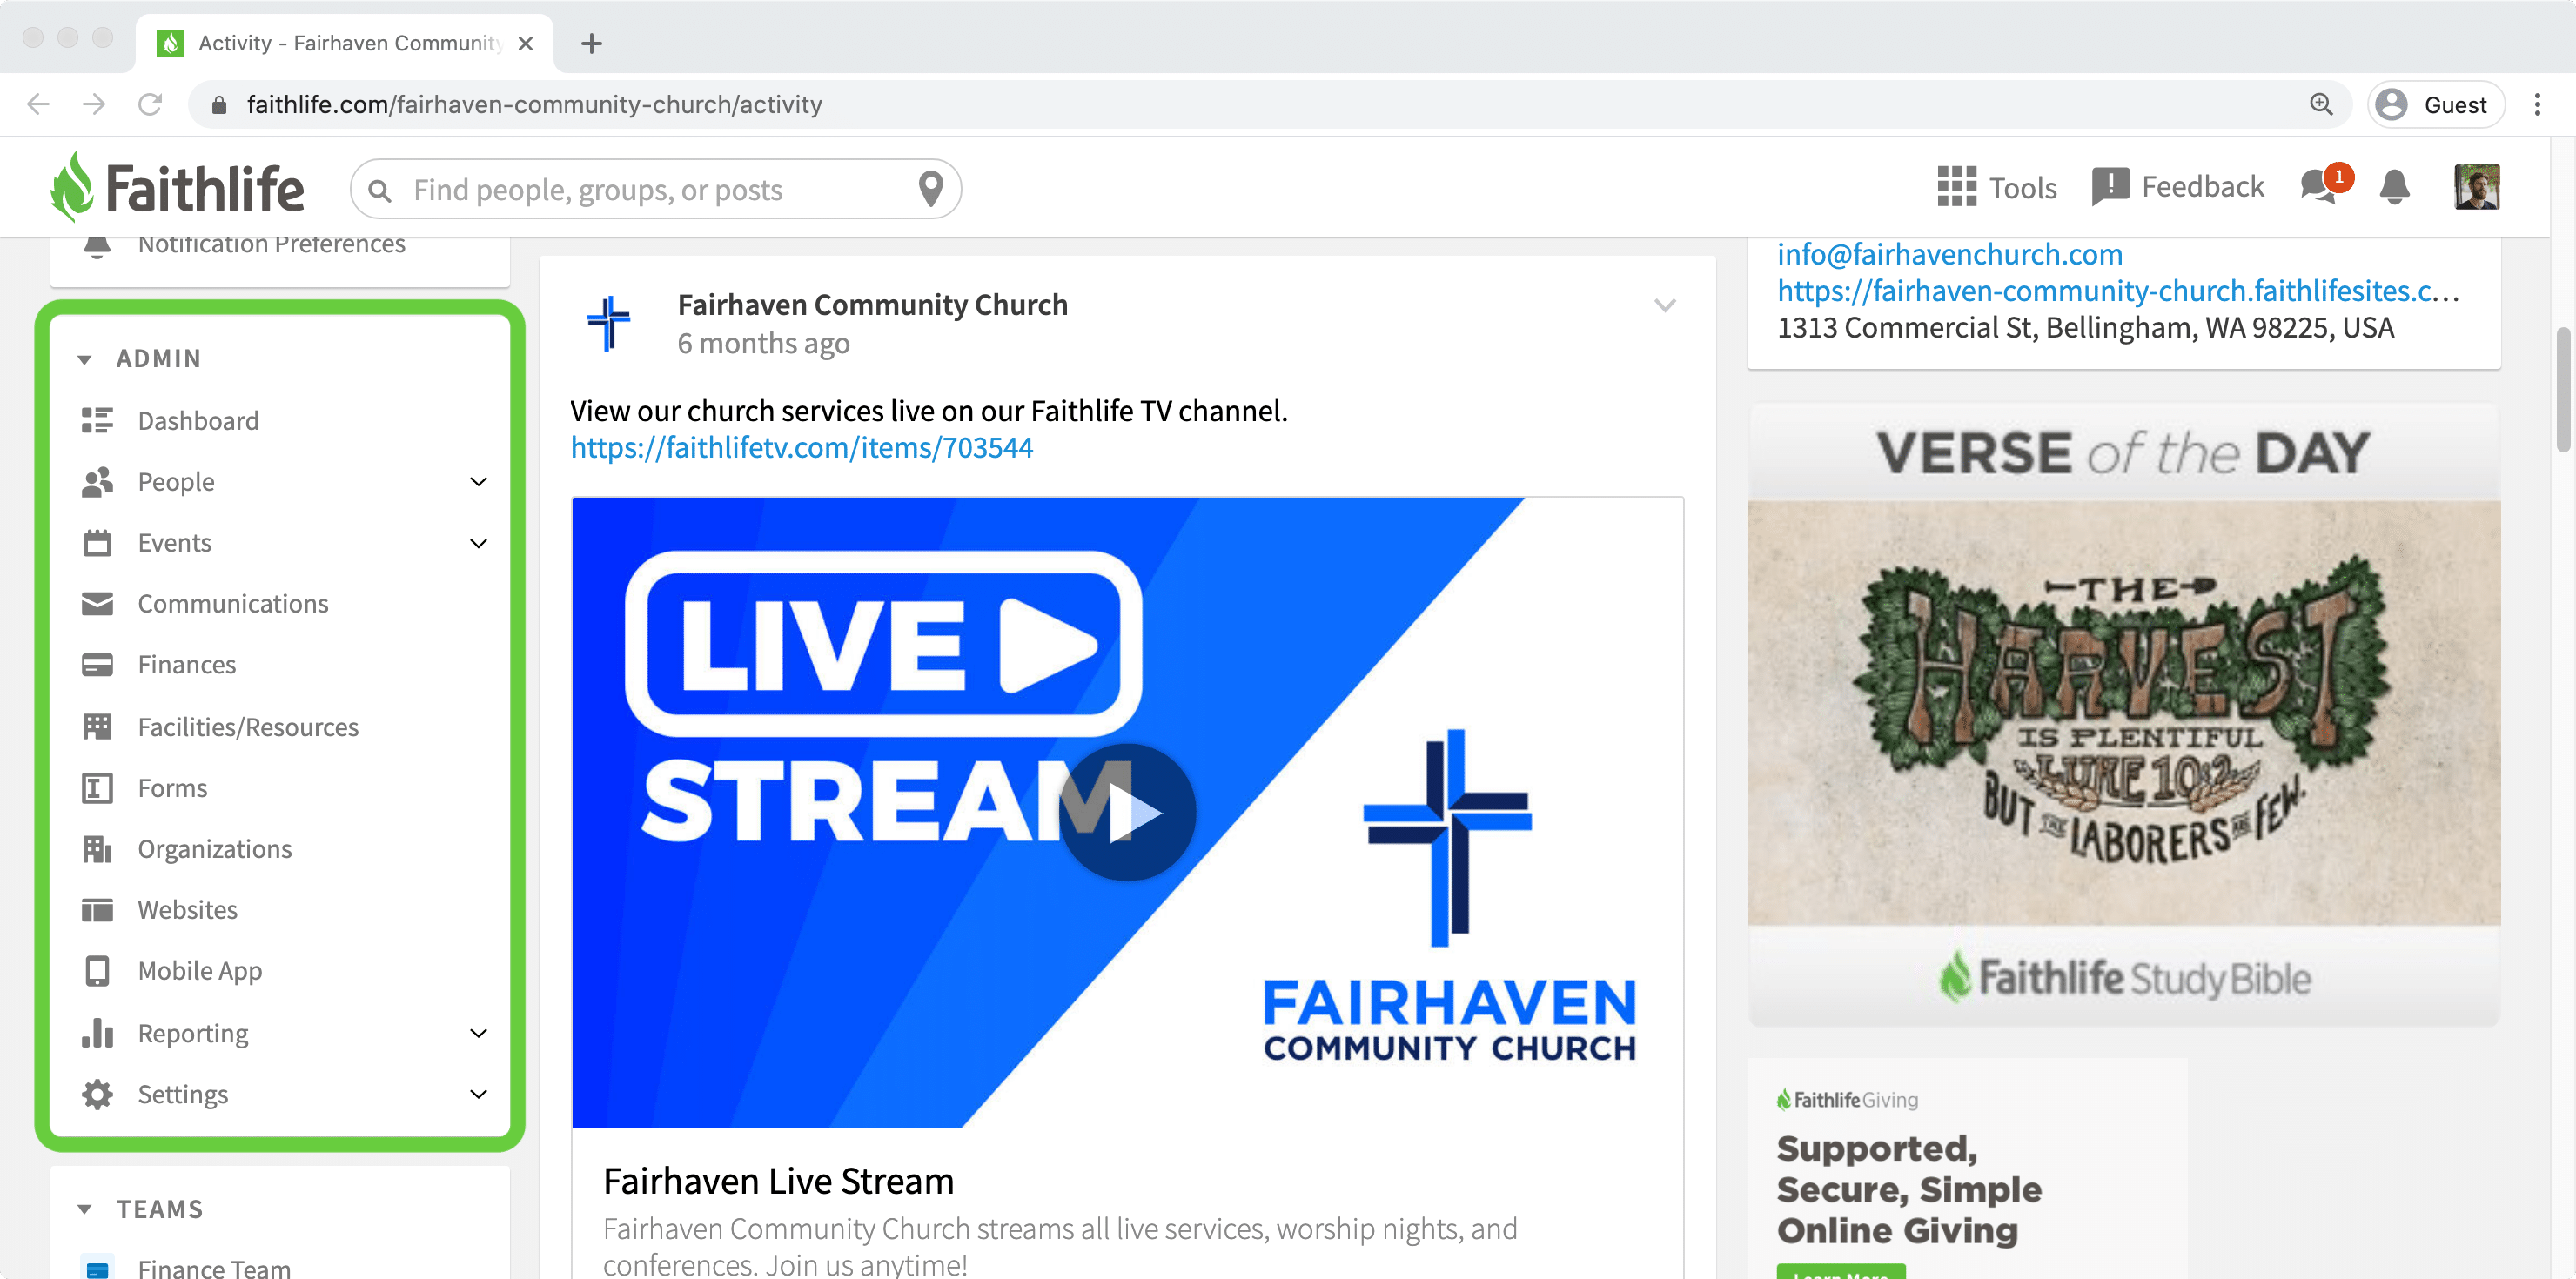Image resolution: width=2576 pixels, height=1279 pixels.
Task: Open Finances
Action: point(187,665)
